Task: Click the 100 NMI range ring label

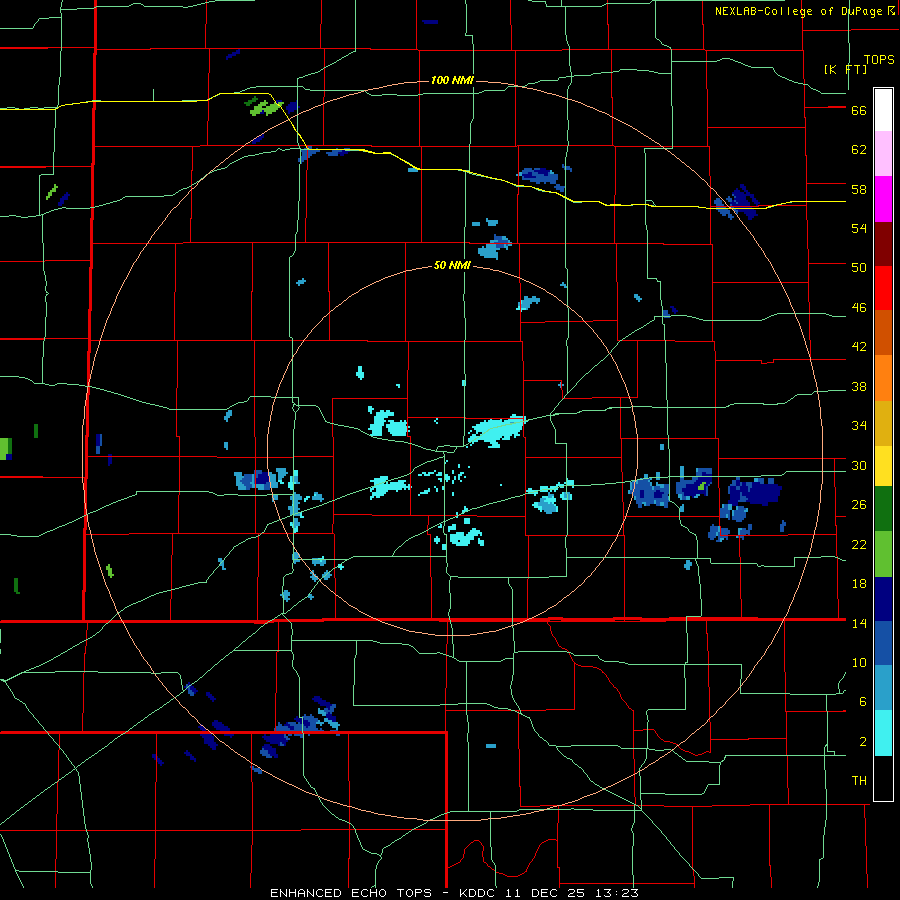Action: pyautogui.click(x=452, y=80)
